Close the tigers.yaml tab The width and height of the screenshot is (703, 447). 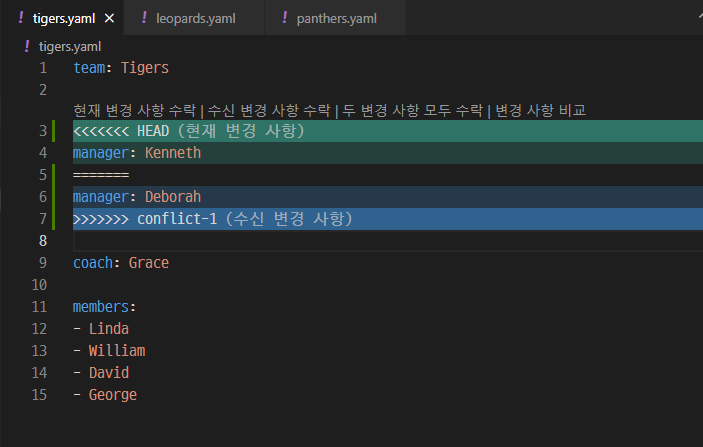[109, 18]
